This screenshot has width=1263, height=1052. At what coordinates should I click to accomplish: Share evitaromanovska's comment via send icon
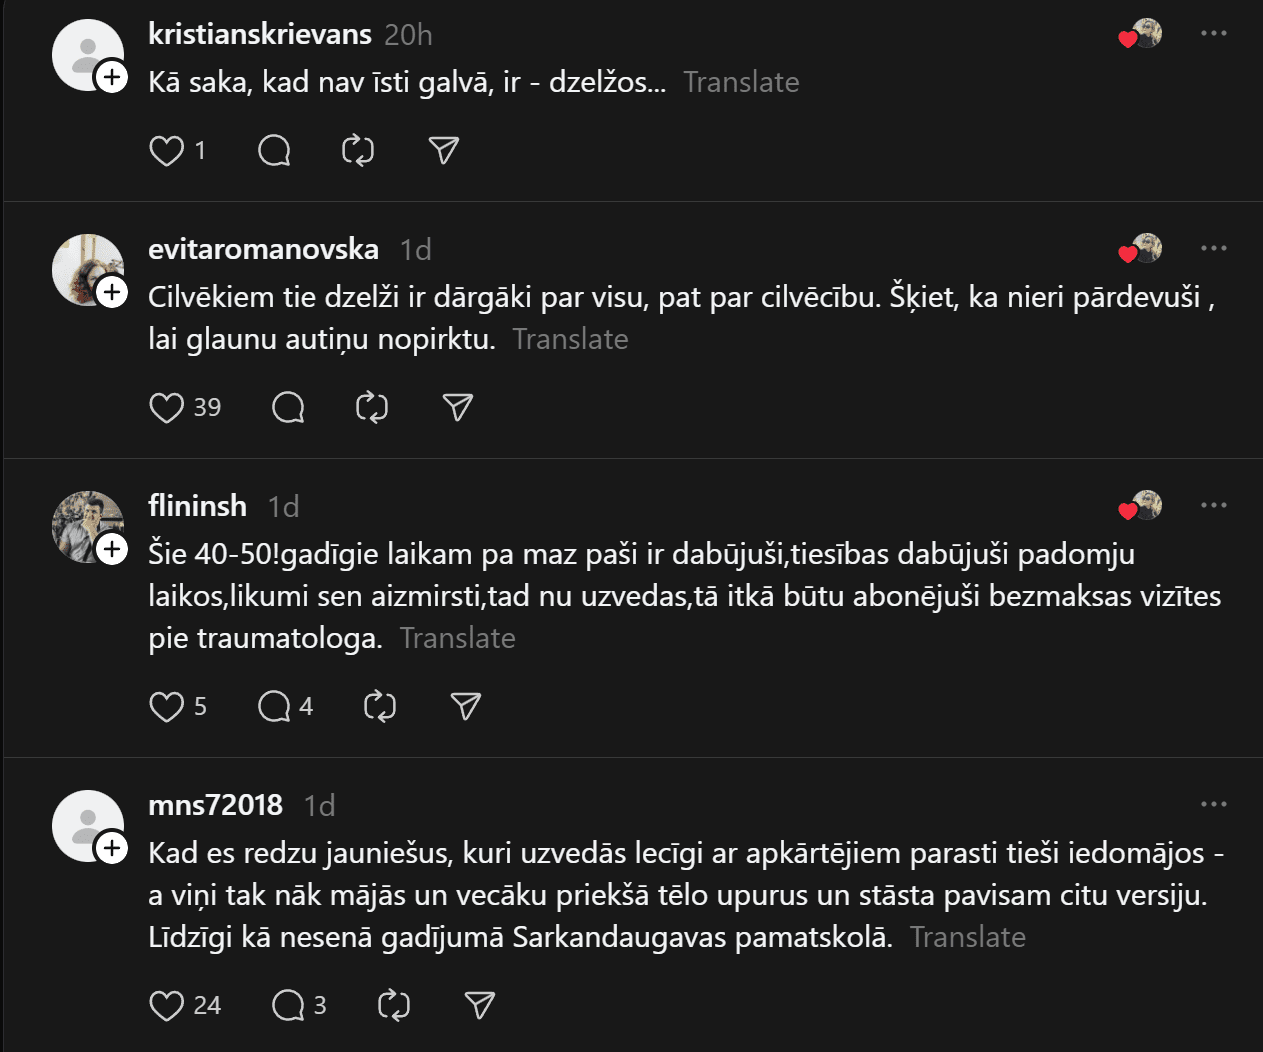(458, 408)
